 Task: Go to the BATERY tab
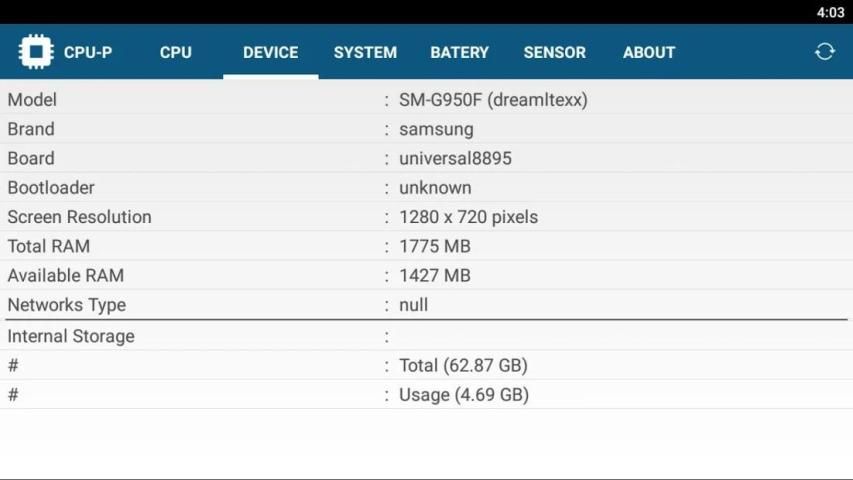point(459,52)
